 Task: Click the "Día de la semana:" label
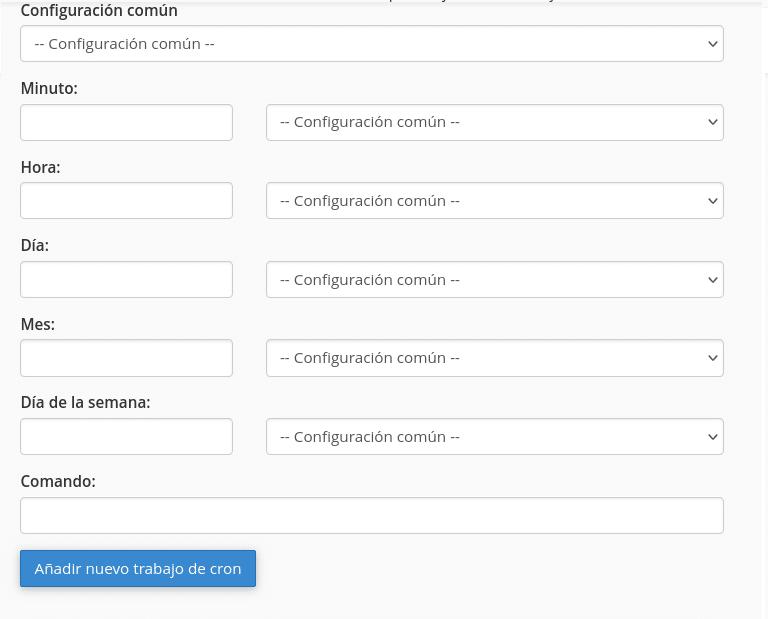point(85,403)
